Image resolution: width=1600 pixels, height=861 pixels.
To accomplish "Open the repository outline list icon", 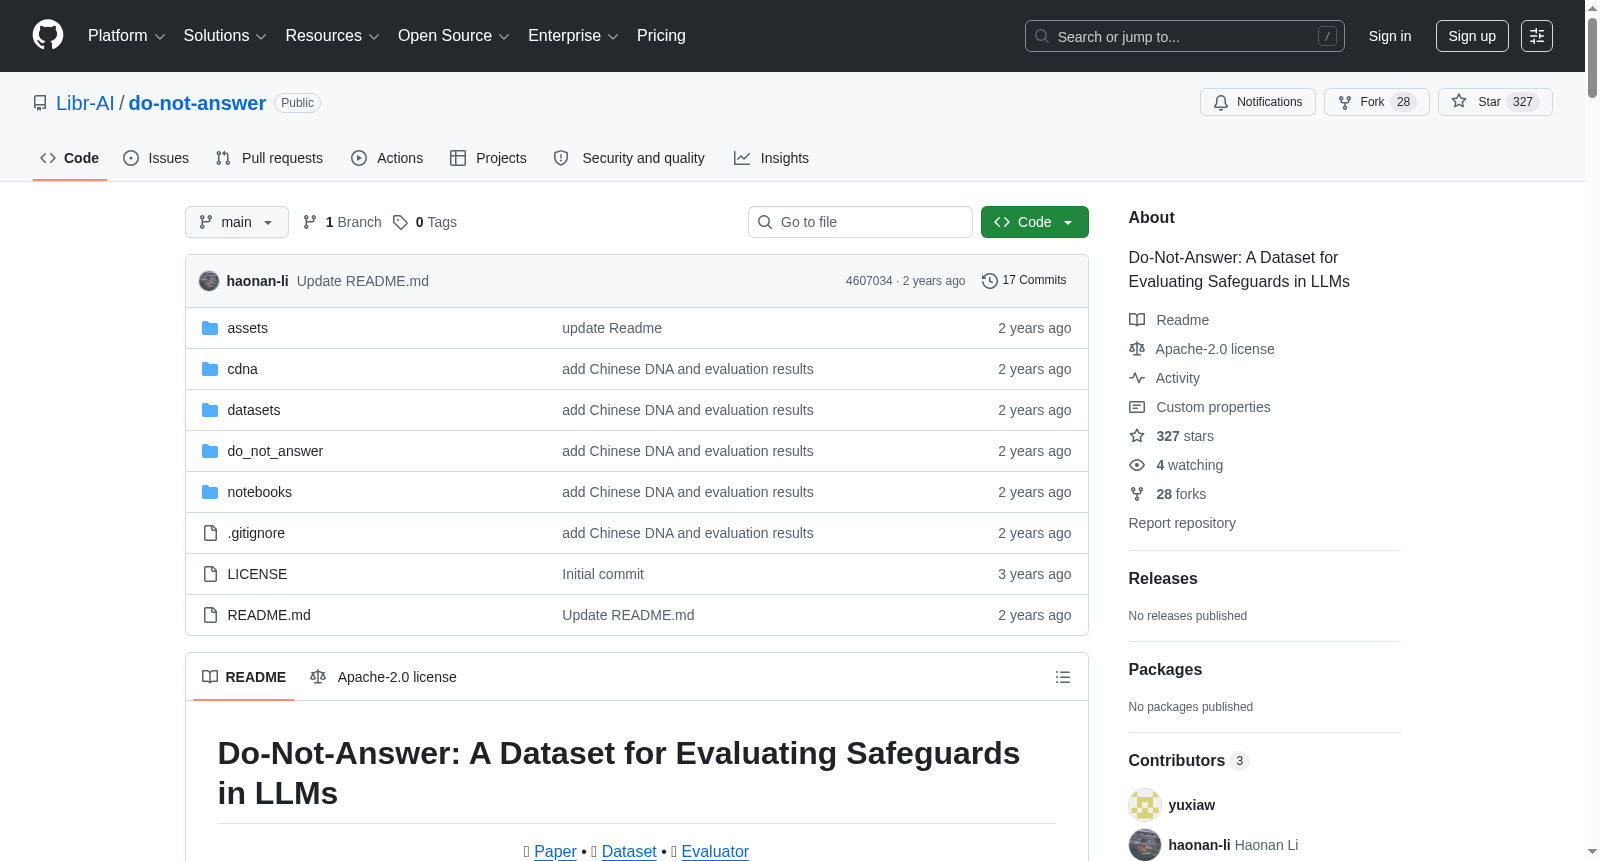I will [x=1063, y=677].
